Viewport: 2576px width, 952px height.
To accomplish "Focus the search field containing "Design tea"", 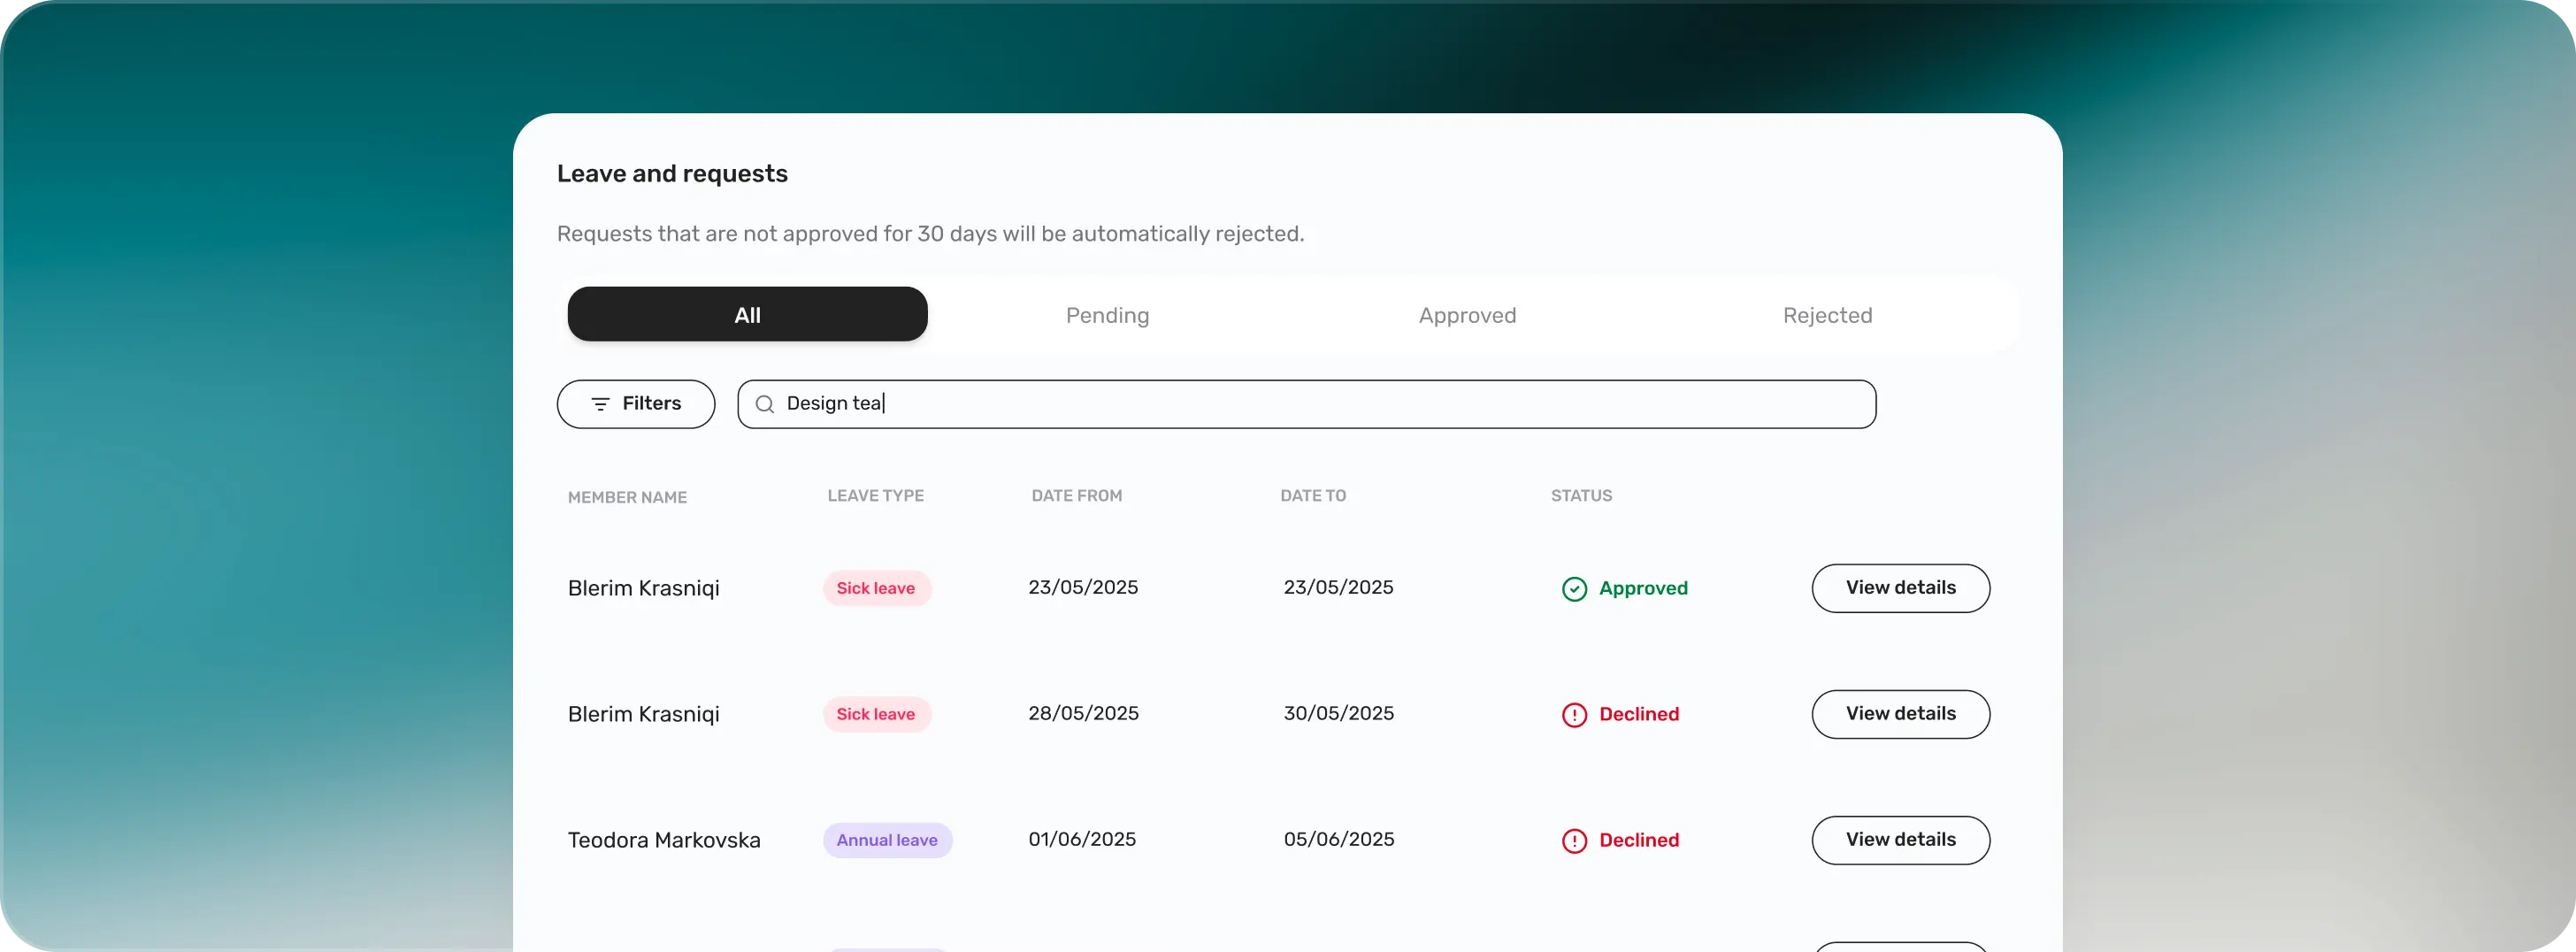I will coord(1320,404).
